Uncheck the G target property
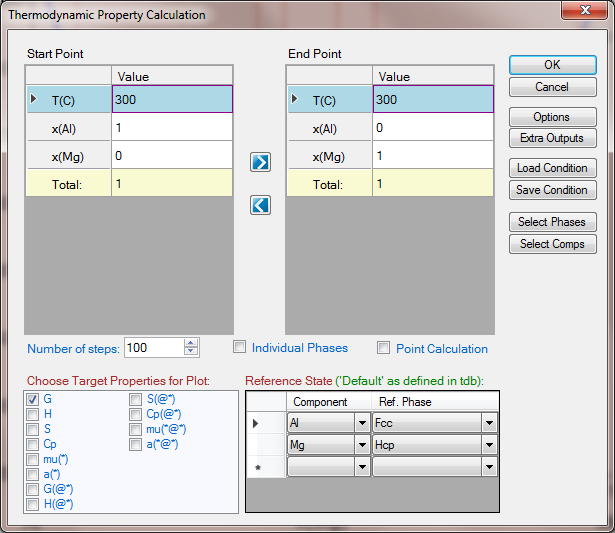The height and width of the screenshot is (533, 615). (33, 399)
